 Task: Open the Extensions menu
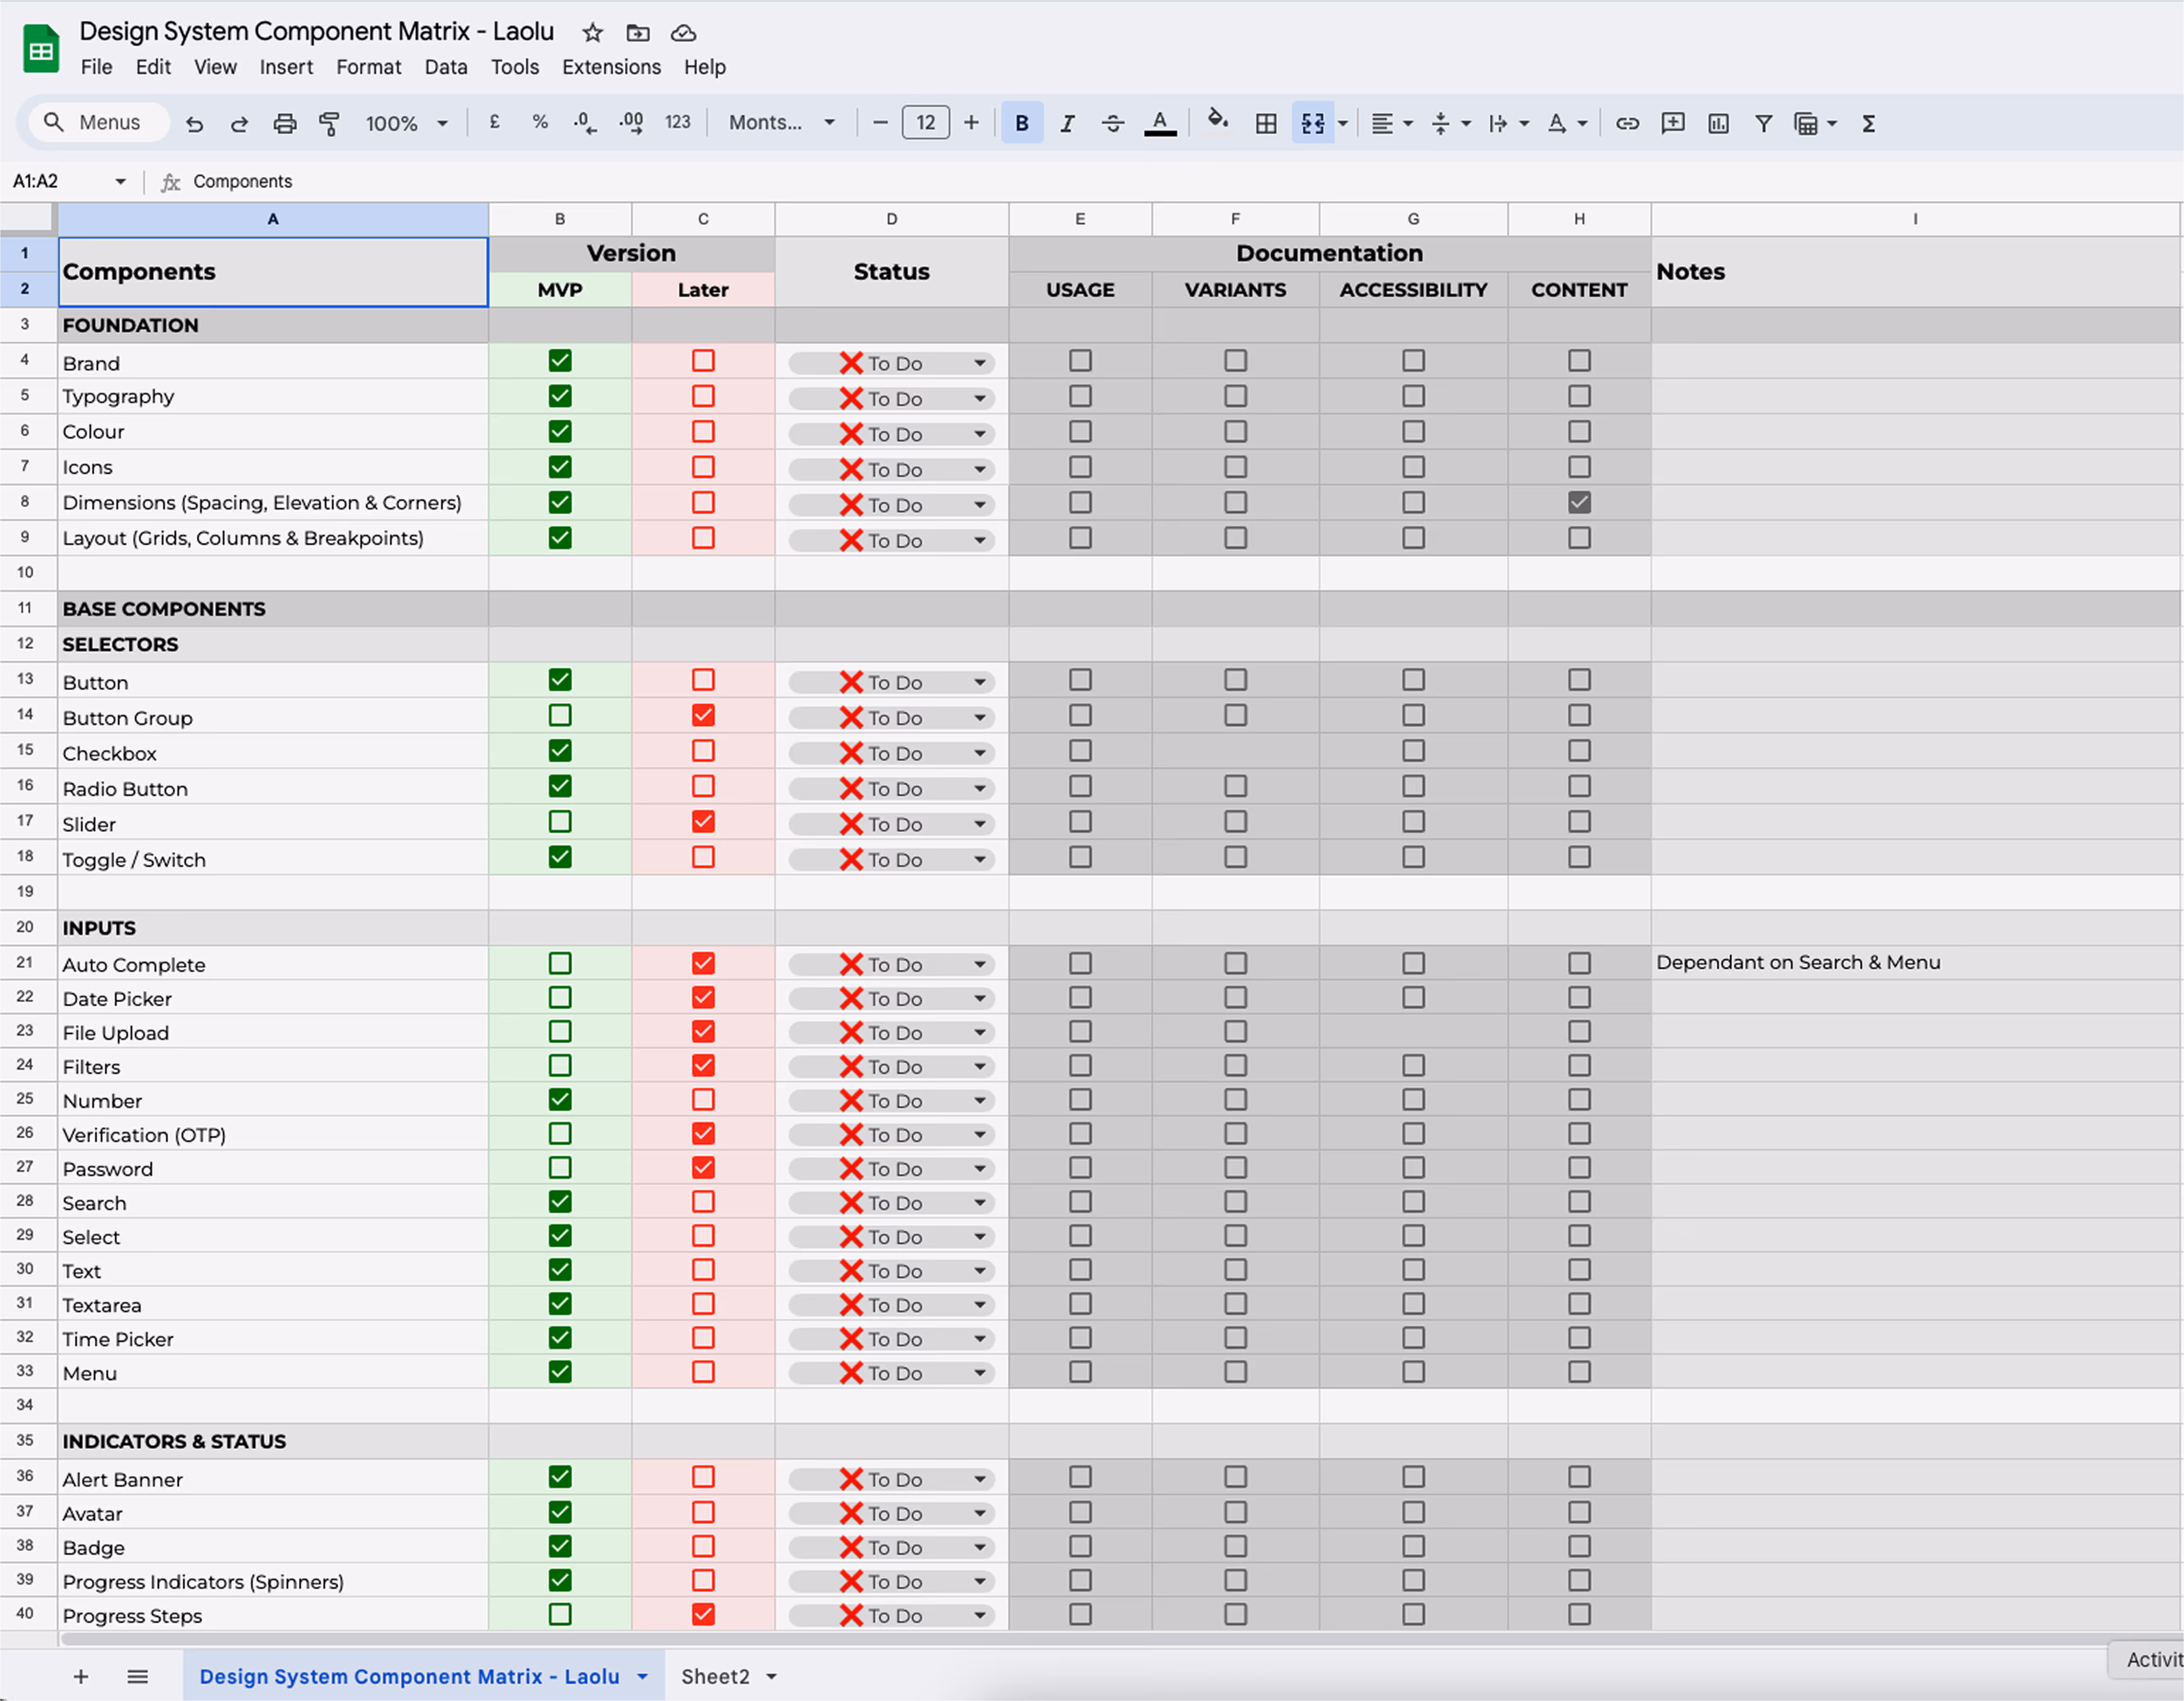coord(611,67)
